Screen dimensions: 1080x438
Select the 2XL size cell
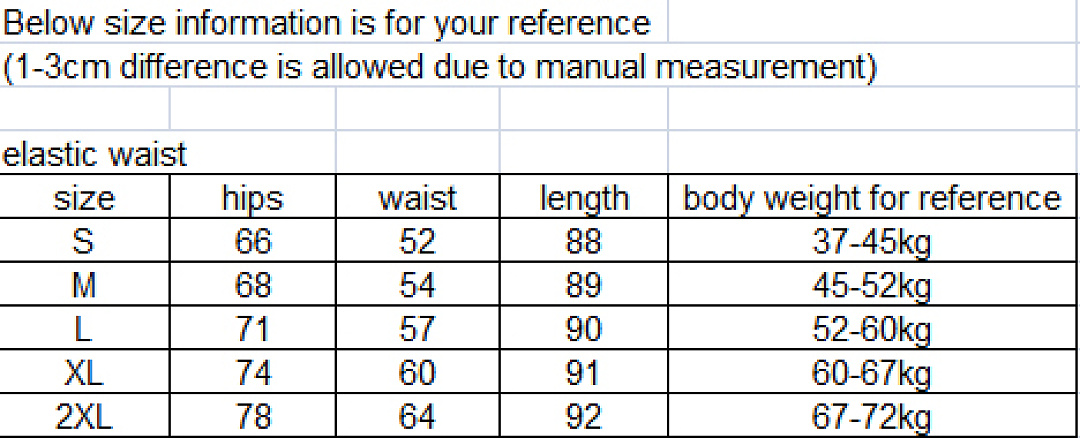[x=84, y=415]
